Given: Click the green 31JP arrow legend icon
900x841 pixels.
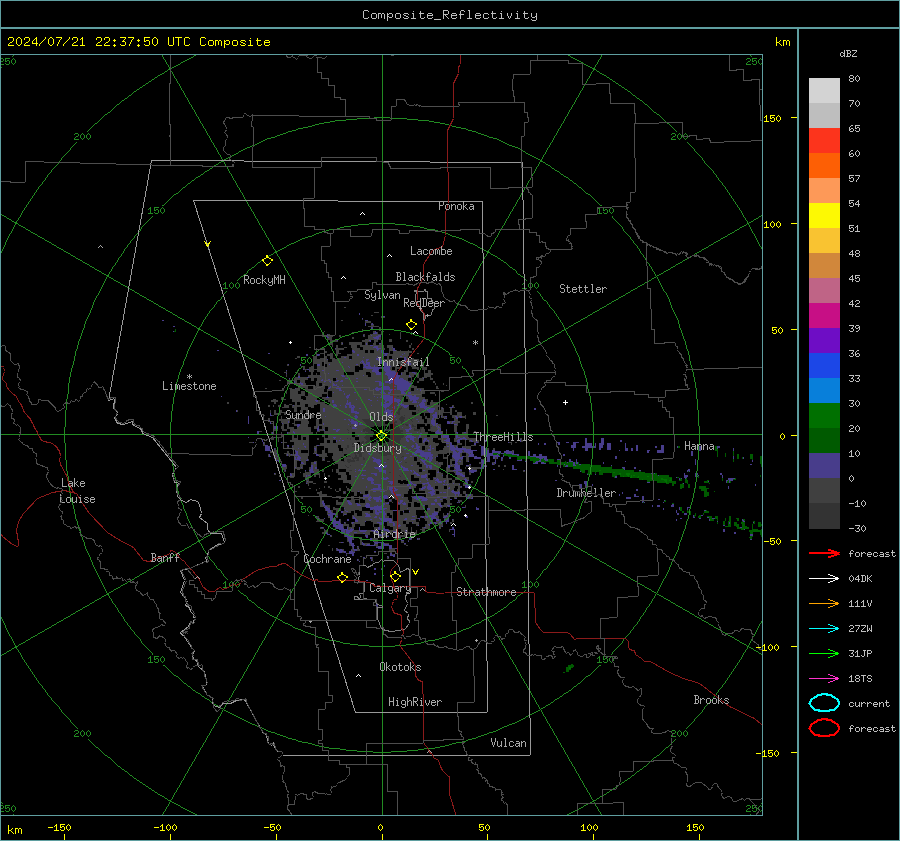Looking at the screenshot, I should click(824, 653).
